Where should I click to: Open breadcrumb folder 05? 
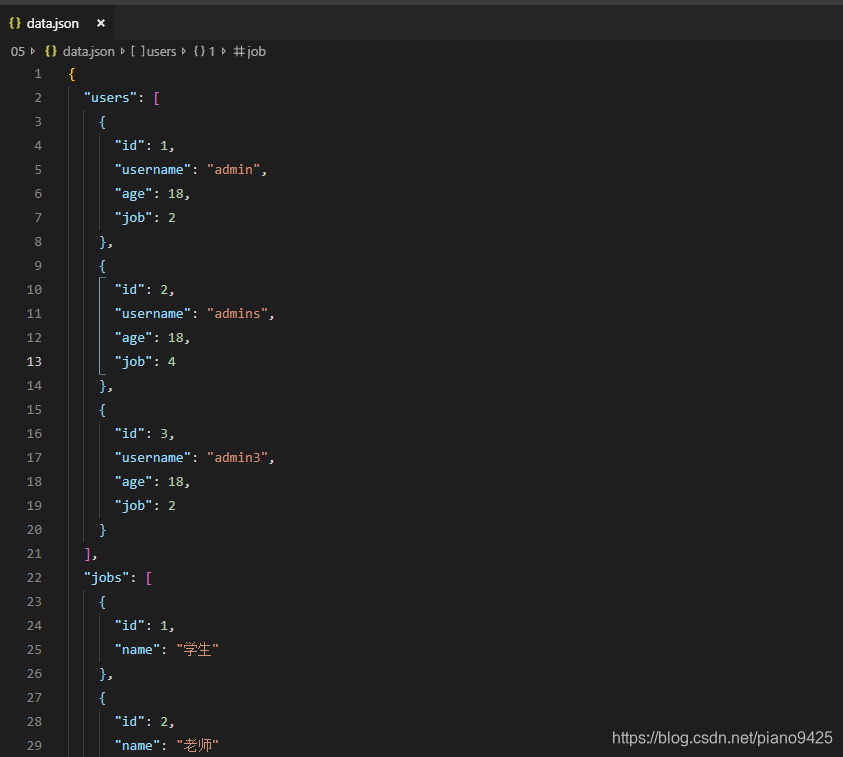point(18,52)
